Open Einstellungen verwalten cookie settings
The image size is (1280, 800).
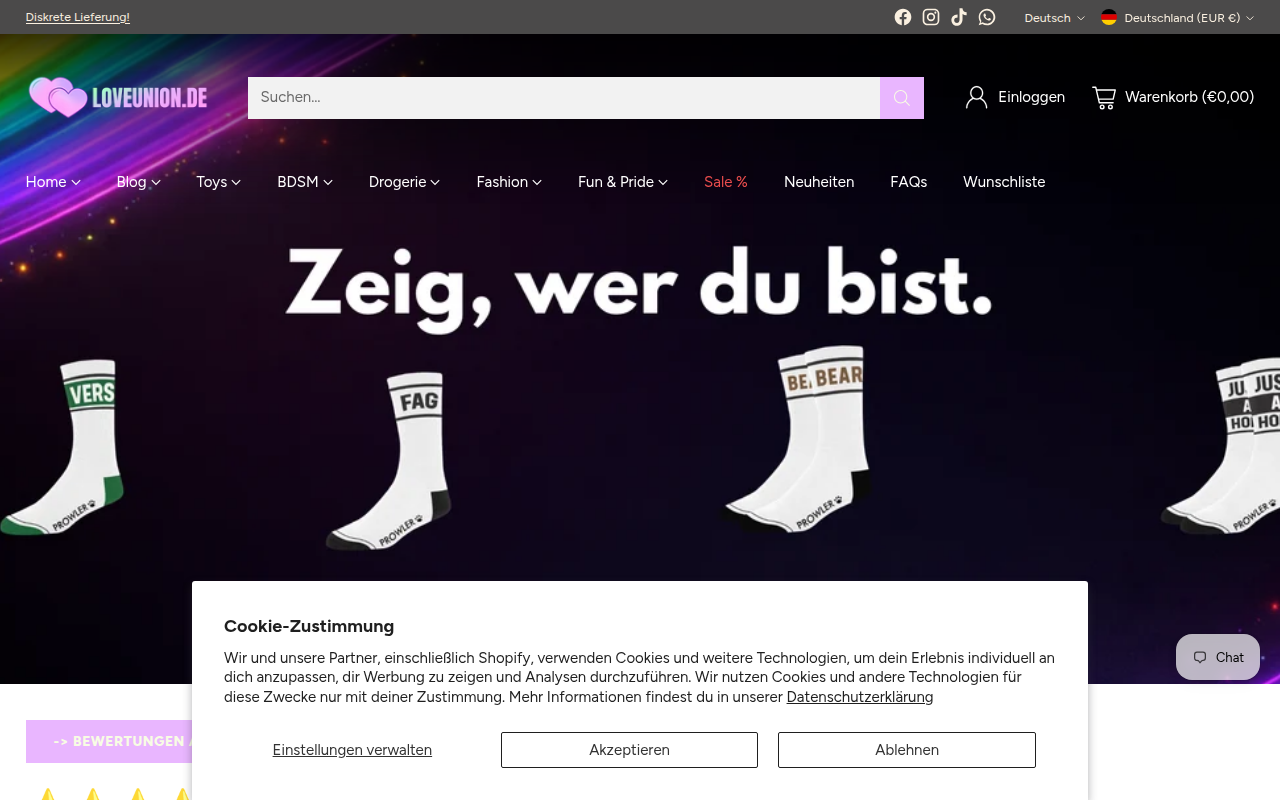tap(352, 750)
